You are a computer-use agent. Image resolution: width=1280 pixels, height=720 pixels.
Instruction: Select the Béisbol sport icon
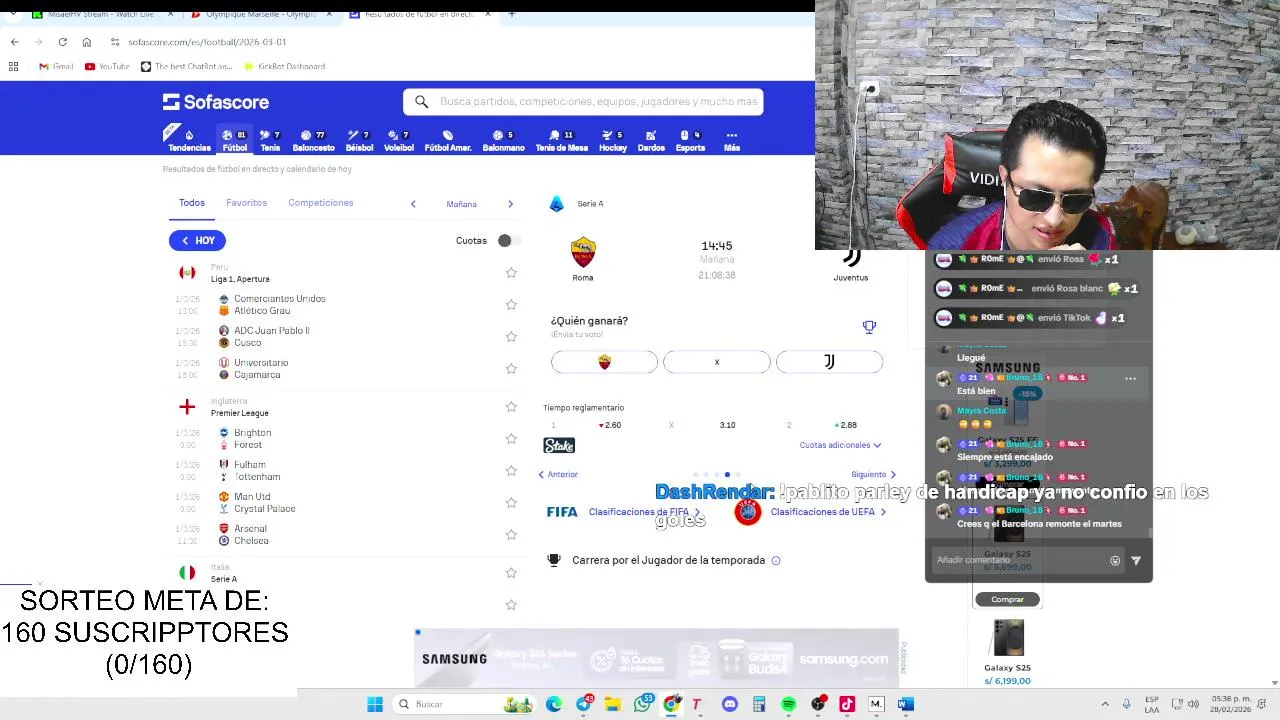click(x=359, y=140)
